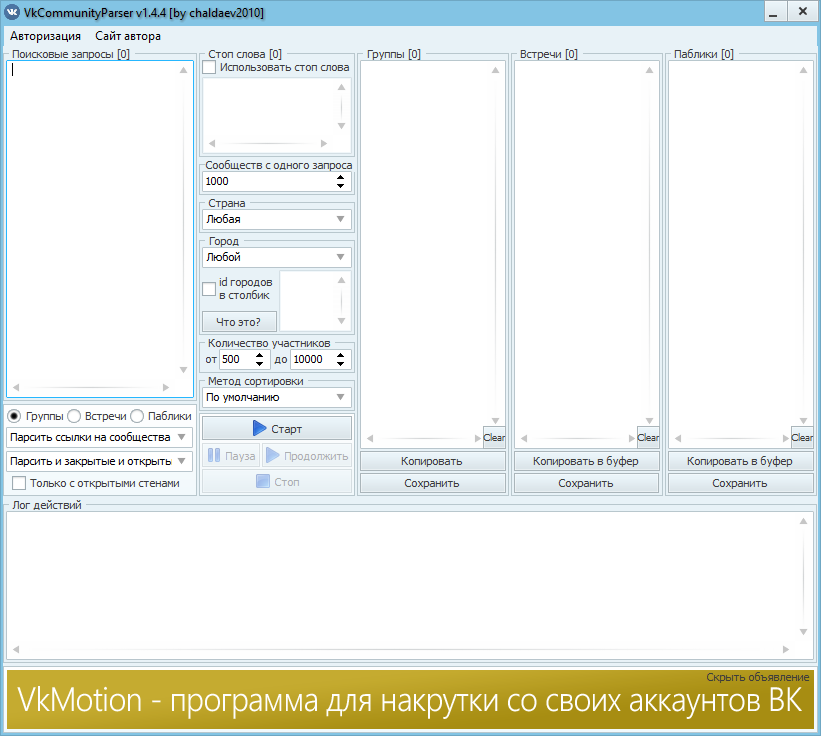The height and width of the screenshot is (736, 821).
Task: Click Копировать under the Группы list
Action: [432, 461]
